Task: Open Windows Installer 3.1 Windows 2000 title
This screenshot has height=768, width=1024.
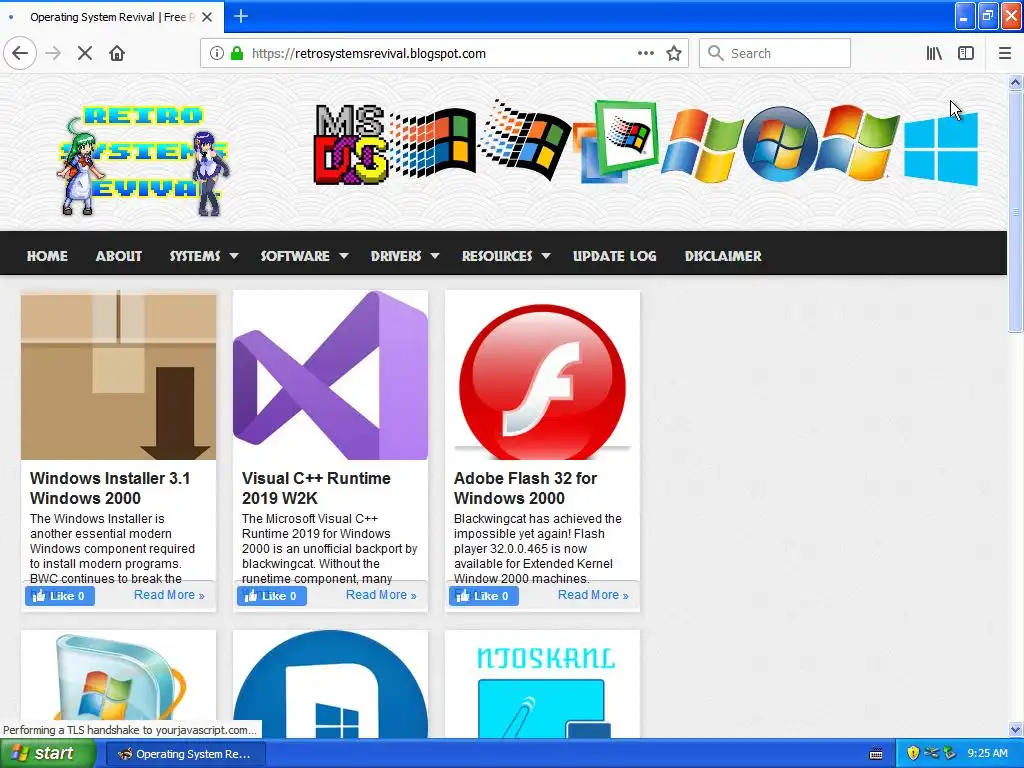Action: pyautogui.click(x=110, y=488)
